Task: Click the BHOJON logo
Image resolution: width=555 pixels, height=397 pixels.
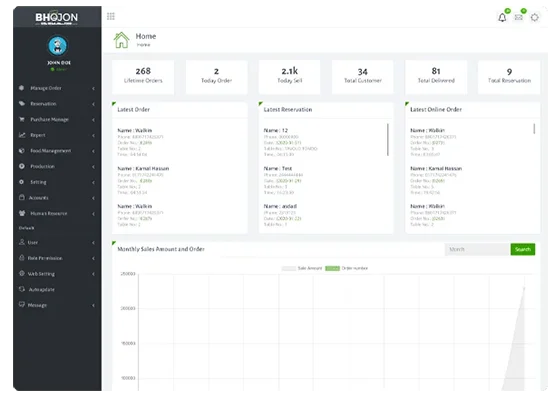Action: (57, 18)
